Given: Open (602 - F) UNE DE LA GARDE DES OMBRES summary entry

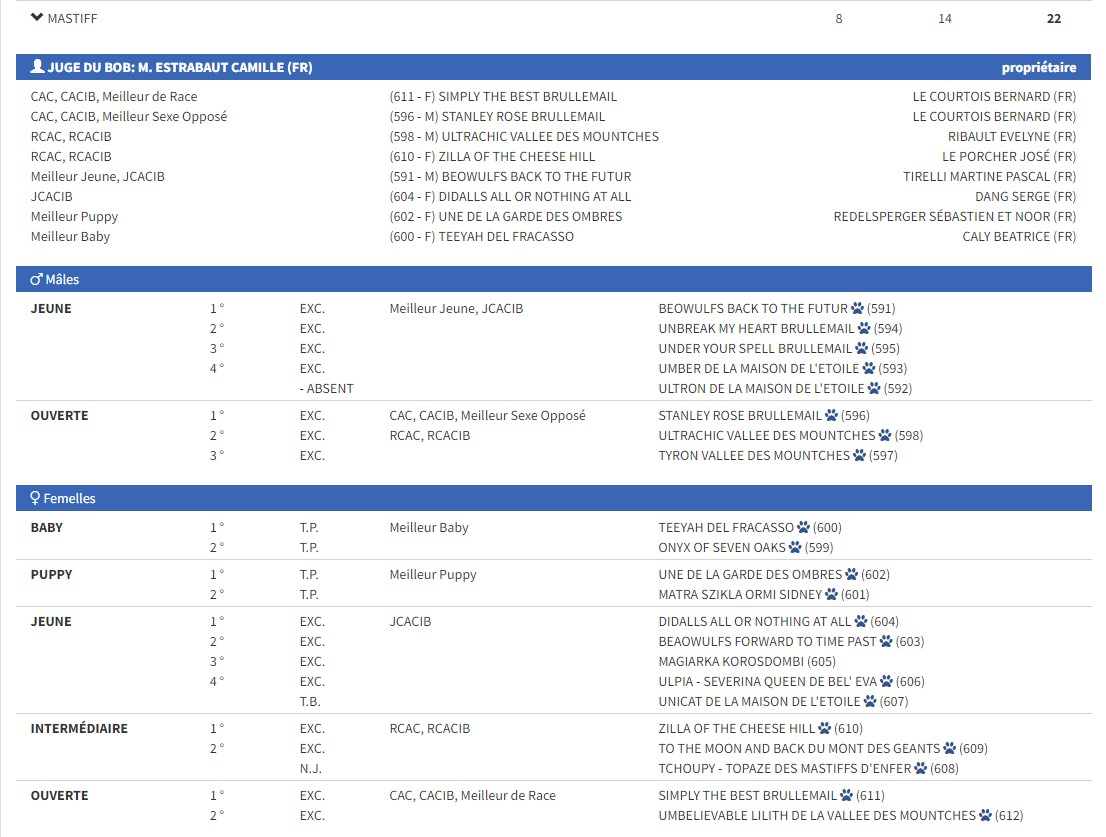Looking at the screenshot, I should click(506, 216).
